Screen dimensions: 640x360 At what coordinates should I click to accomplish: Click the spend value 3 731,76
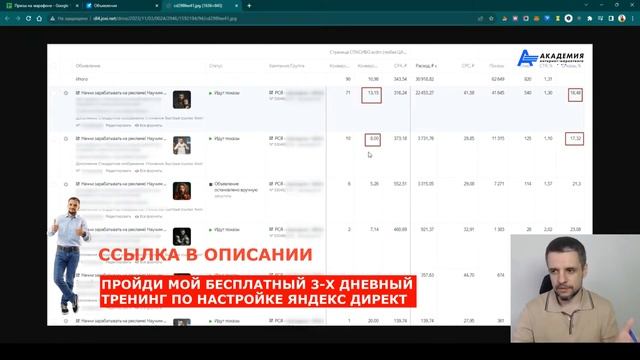point(426,139)
